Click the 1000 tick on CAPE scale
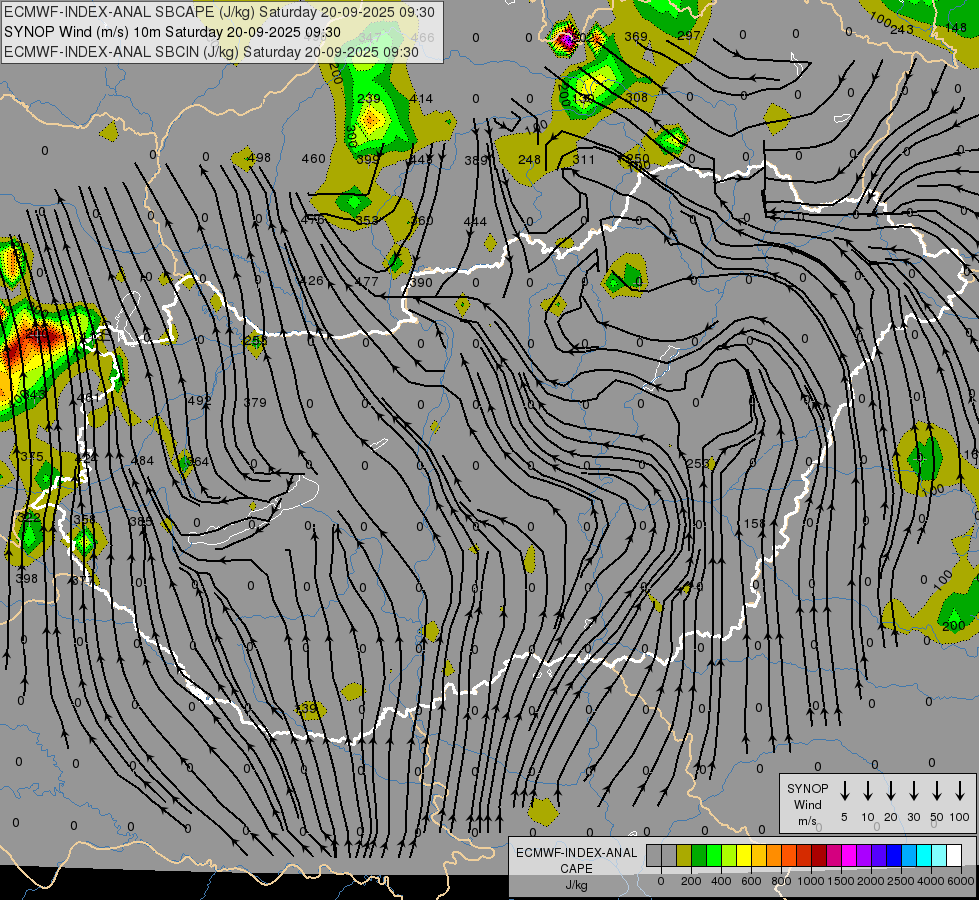This screenshot has width=979, height=900. point(811,881)
